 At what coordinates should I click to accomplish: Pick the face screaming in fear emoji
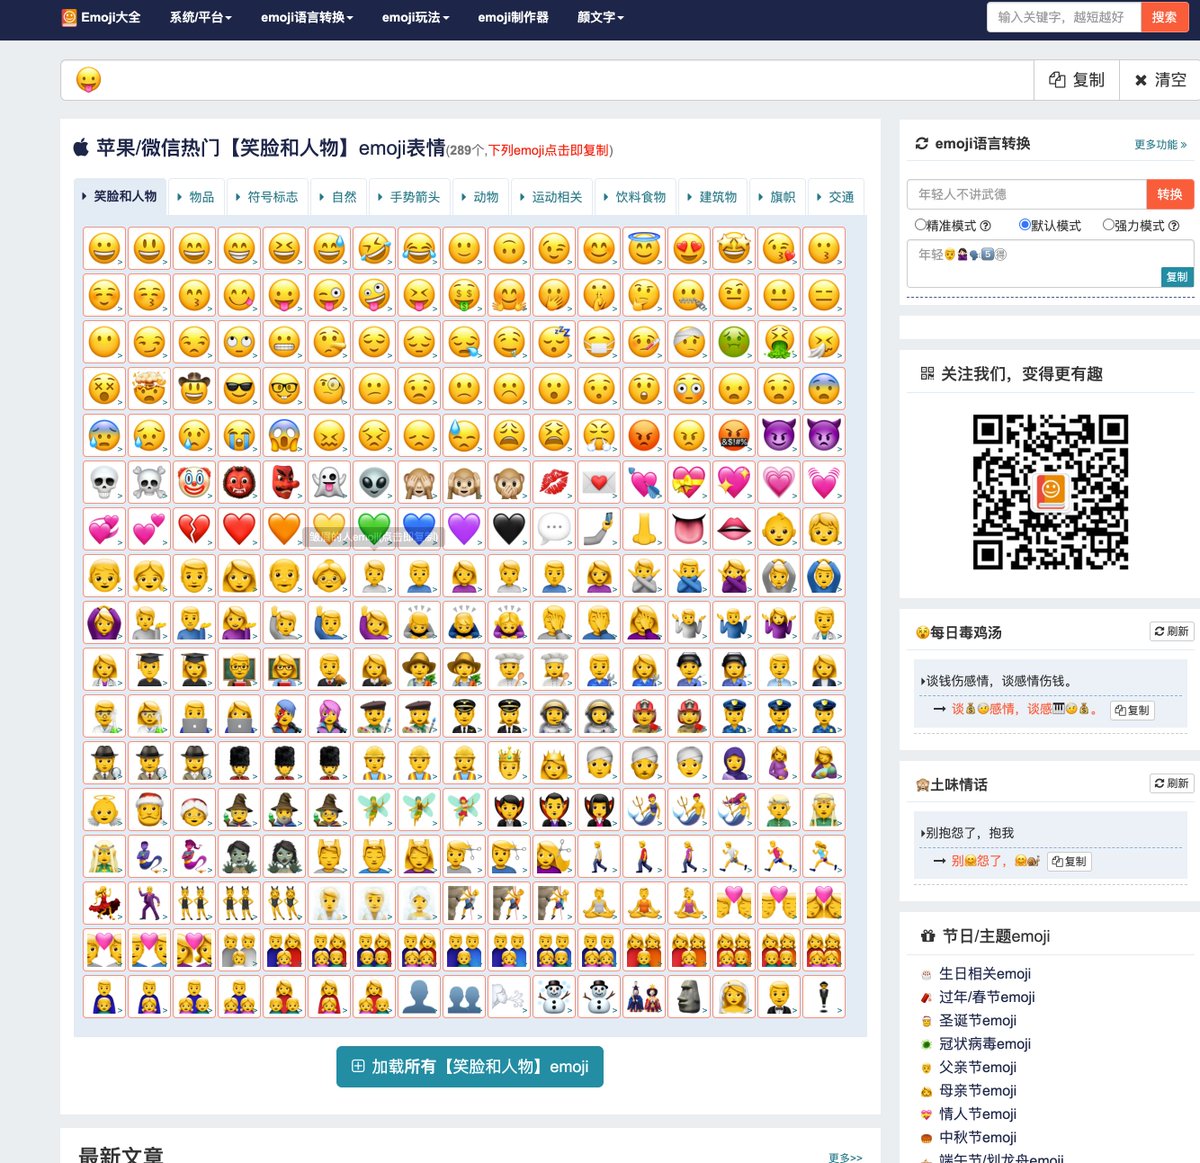(x=284, y=435)
